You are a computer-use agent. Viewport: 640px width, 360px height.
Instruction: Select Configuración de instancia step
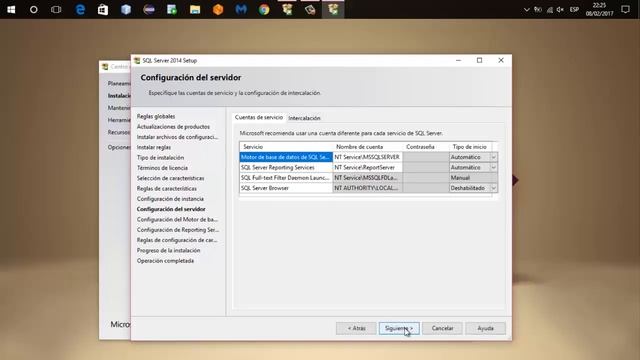[170, 199]
